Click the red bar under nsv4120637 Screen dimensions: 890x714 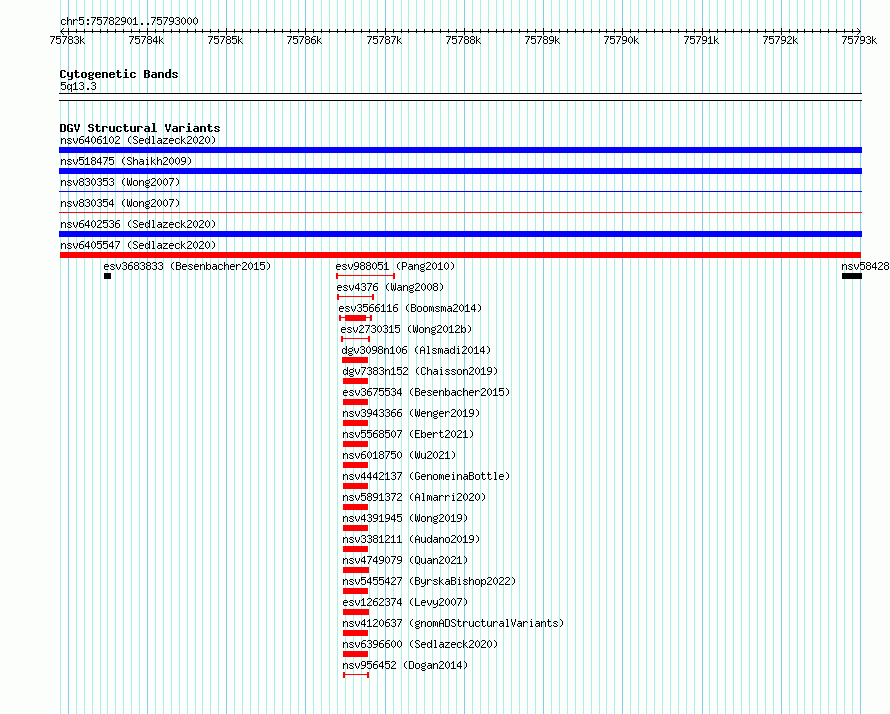[355, 633]
